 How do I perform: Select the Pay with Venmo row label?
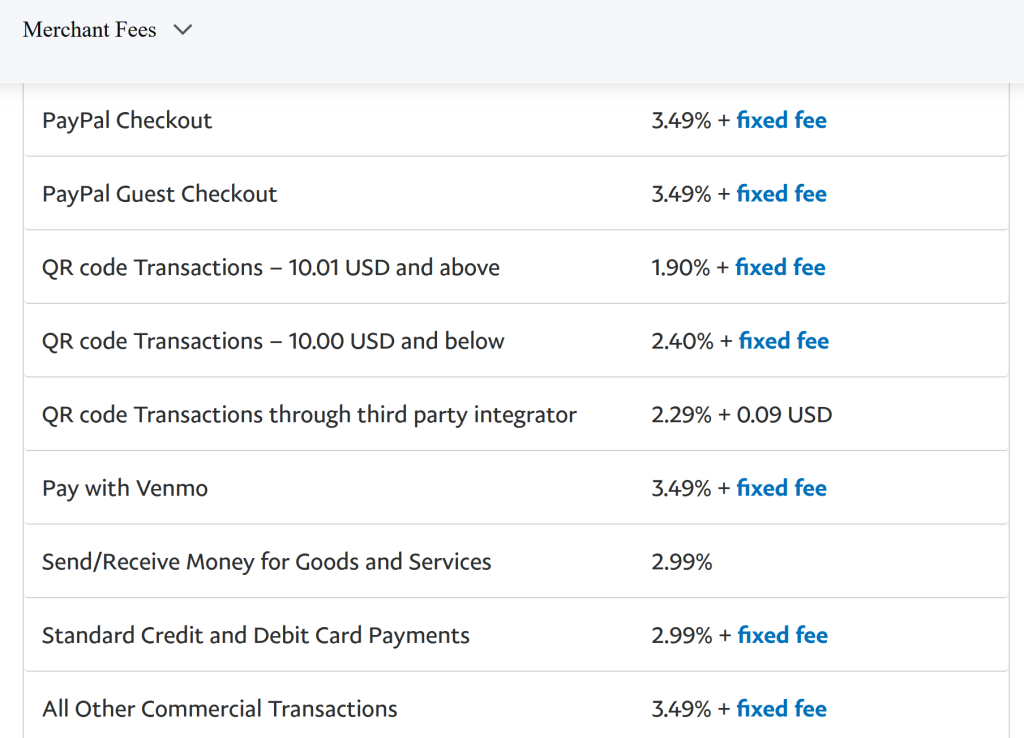(x=125, y=488)
